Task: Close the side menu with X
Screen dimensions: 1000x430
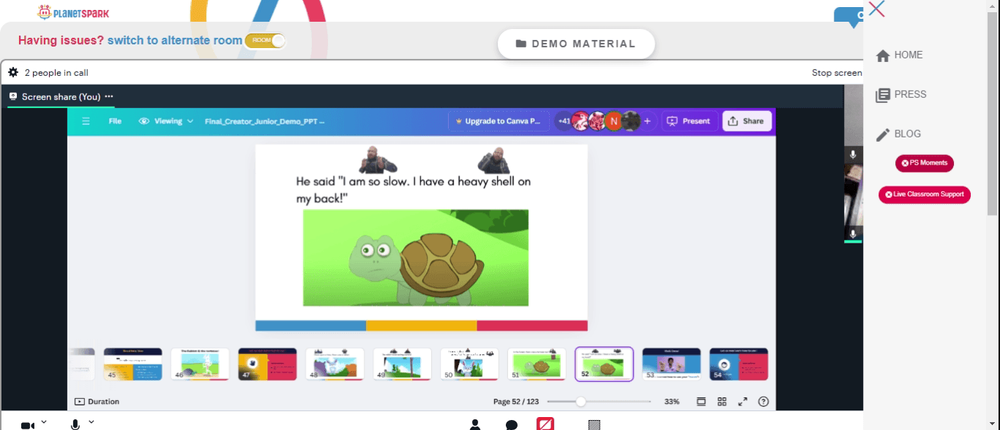Action: pos(876,9)
